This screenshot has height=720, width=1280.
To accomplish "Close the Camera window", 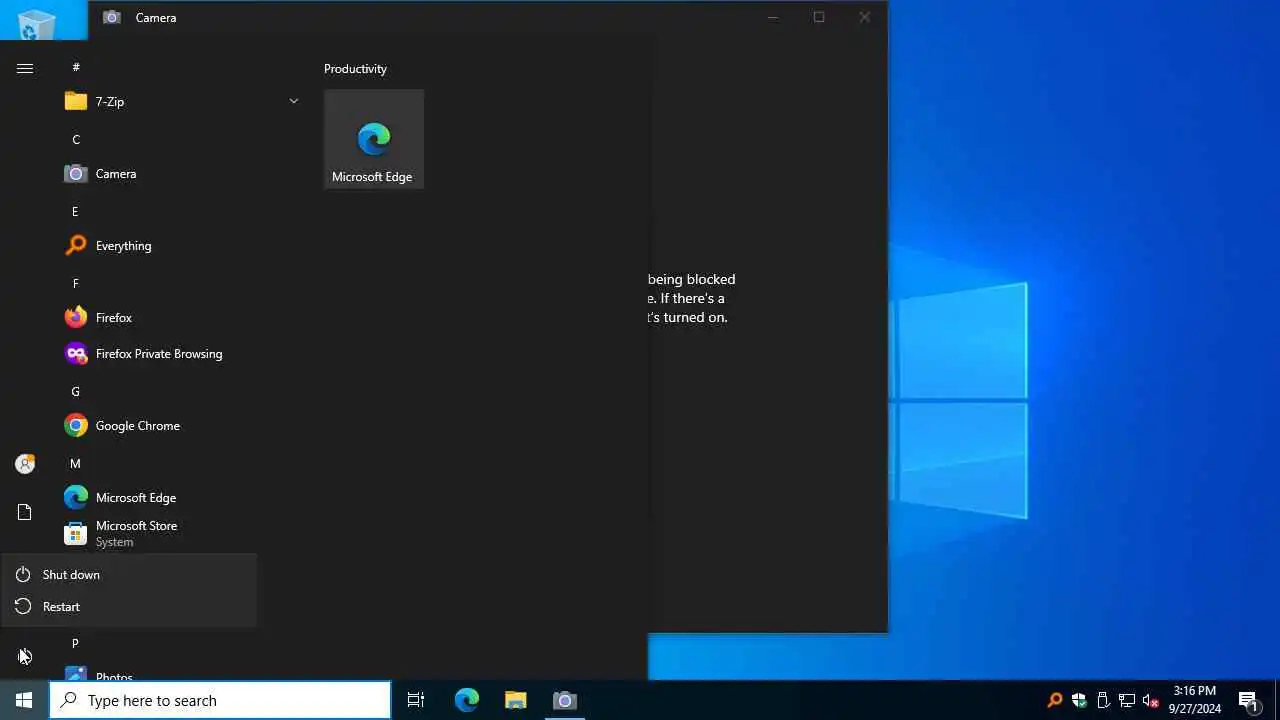I will pyautogui.click(x=865, y=17).
